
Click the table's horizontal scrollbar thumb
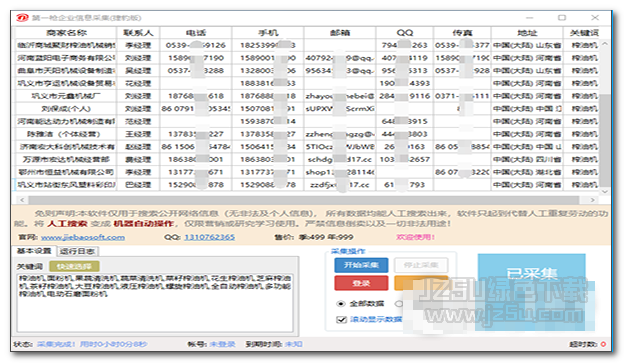pyautogui.click(x=304, y=200)
